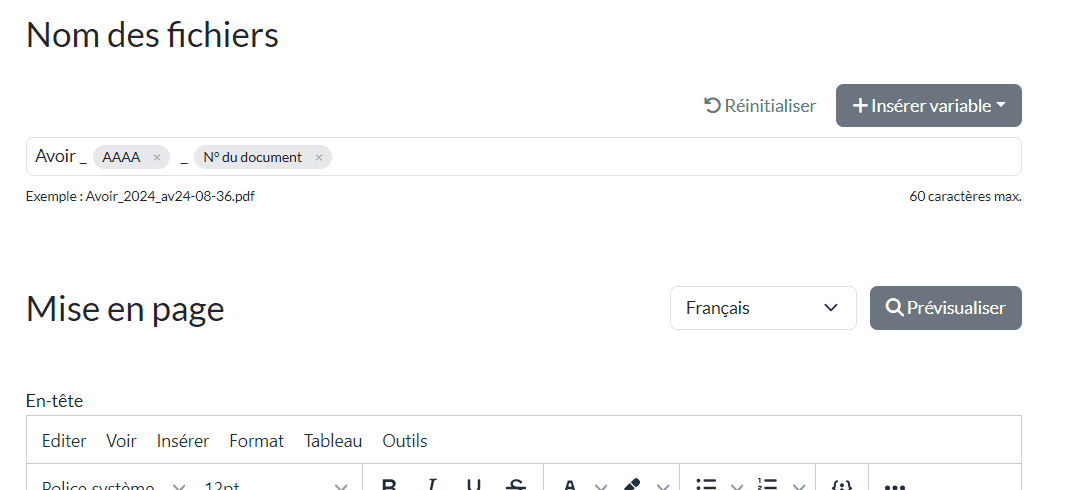This screenshot has width=1075, height=490.
Task: Open the Voir menu
Action: pos(121,440)
